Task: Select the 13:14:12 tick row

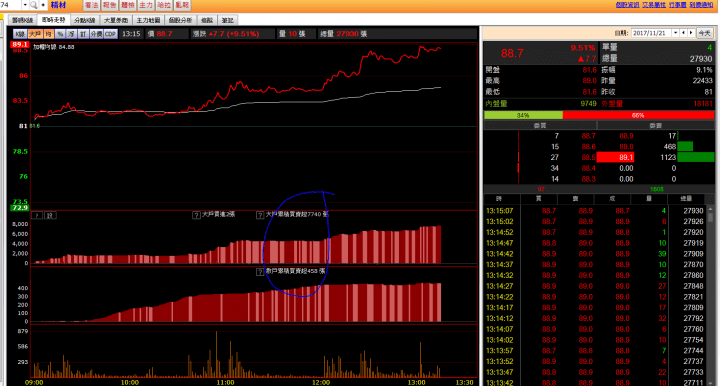Action: point(595,318)
